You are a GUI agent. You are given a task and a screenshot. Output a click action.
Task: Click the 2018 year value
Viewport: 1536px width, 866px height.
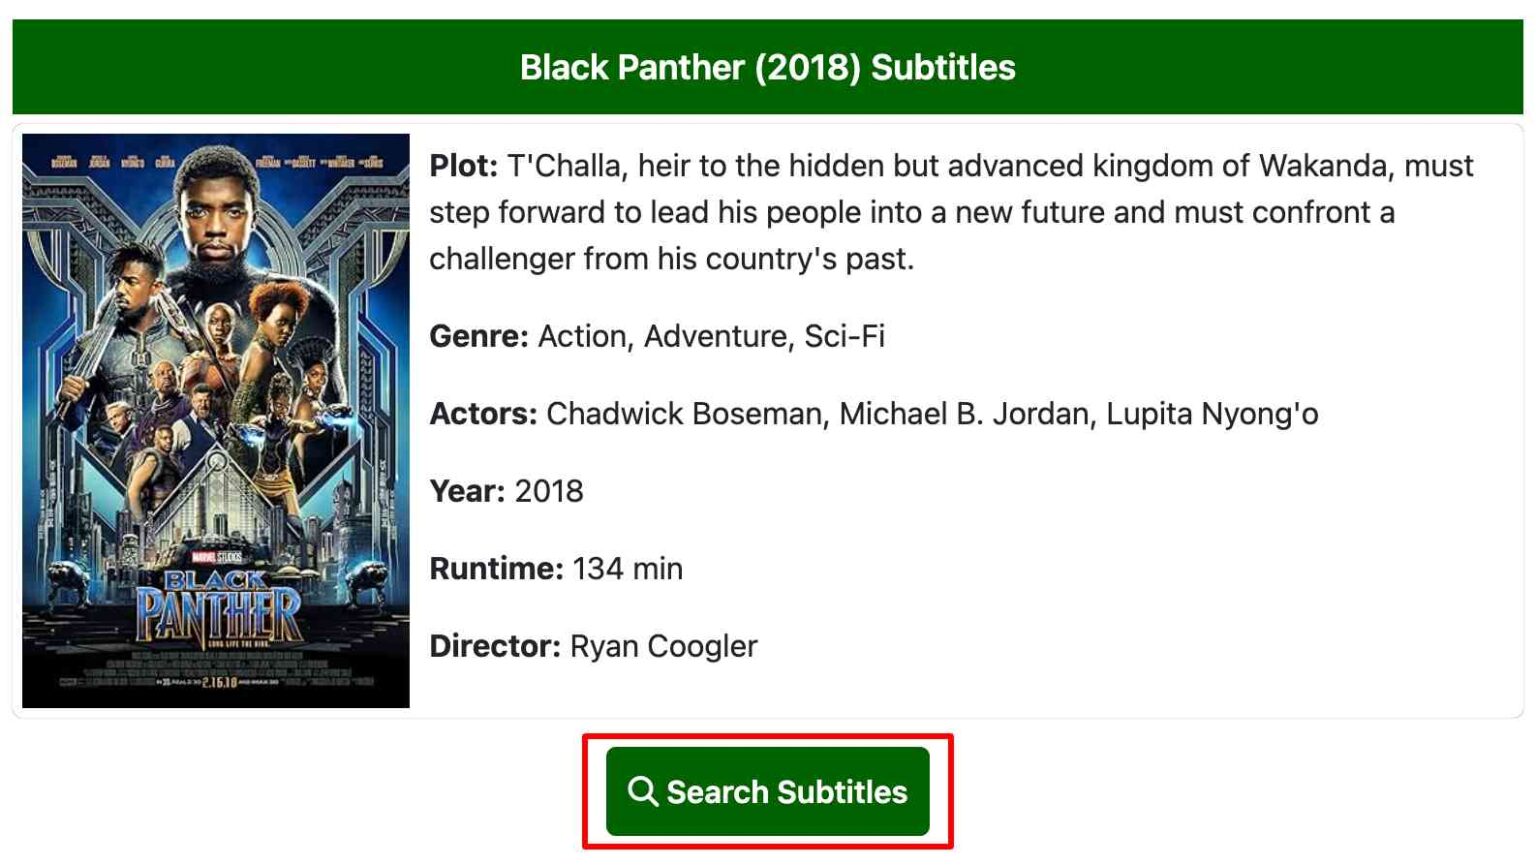pos(549,491)
